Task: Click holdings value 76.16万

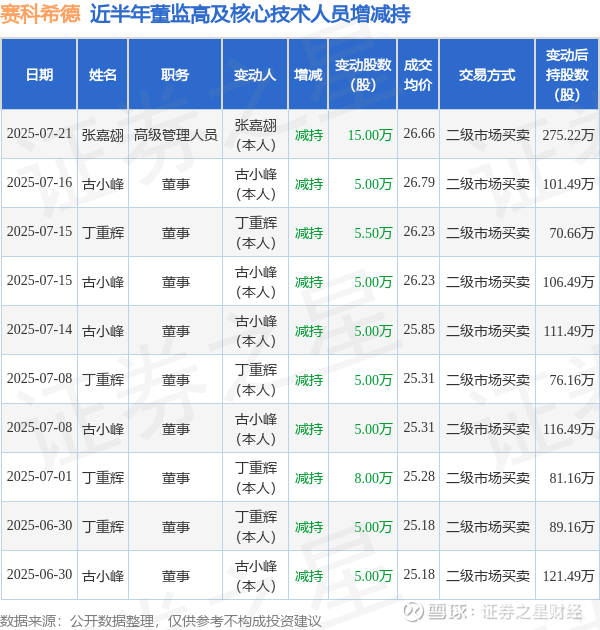Action: tap(571, 380)
